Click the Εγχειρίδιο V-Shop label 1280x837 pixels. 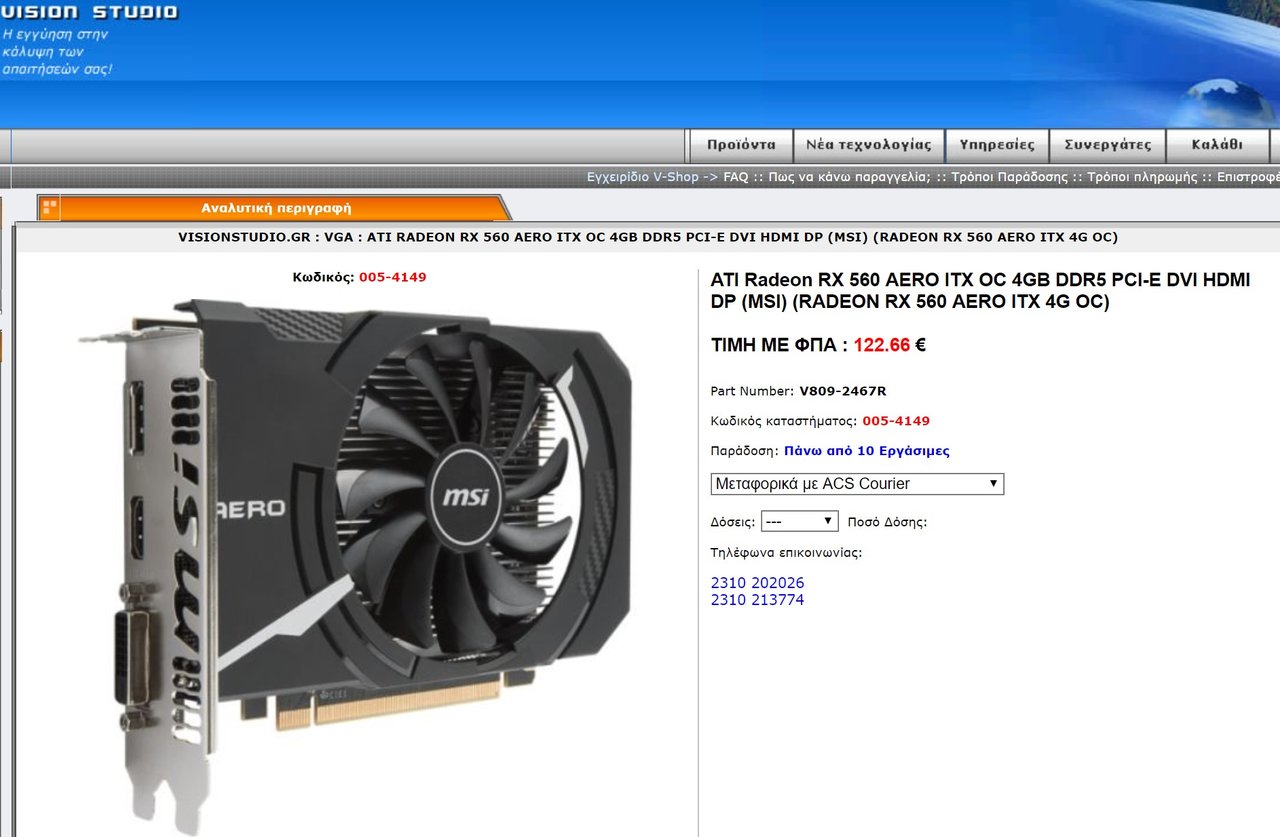point(642,177)
